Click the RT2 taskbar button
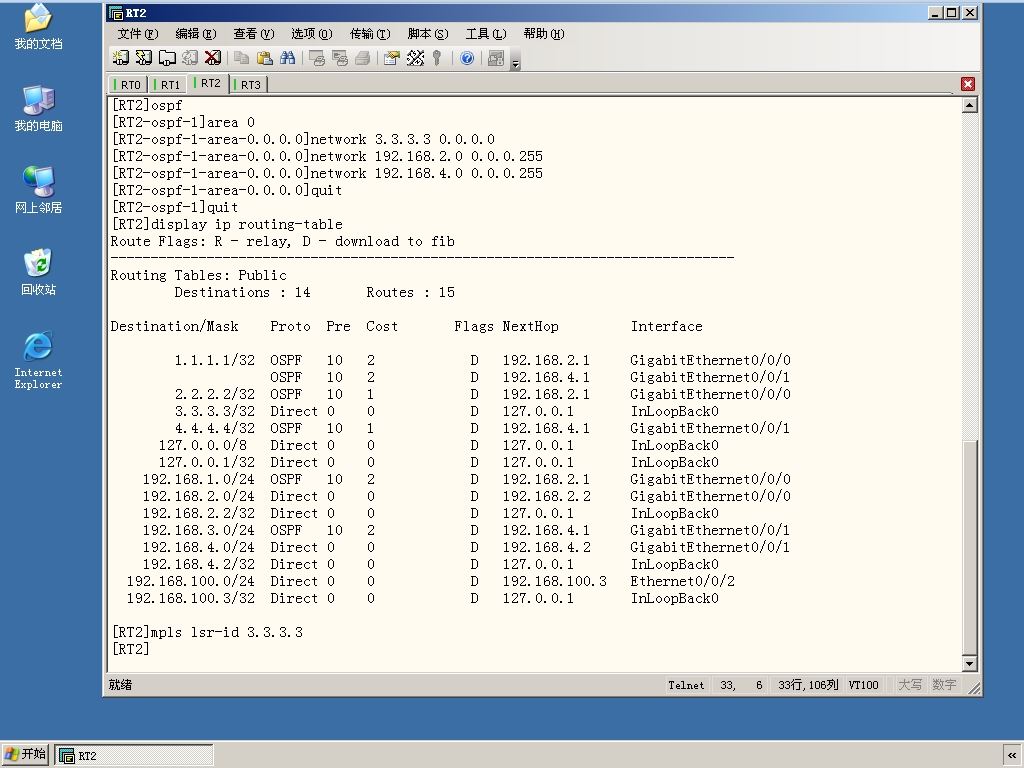 [134, 755]
